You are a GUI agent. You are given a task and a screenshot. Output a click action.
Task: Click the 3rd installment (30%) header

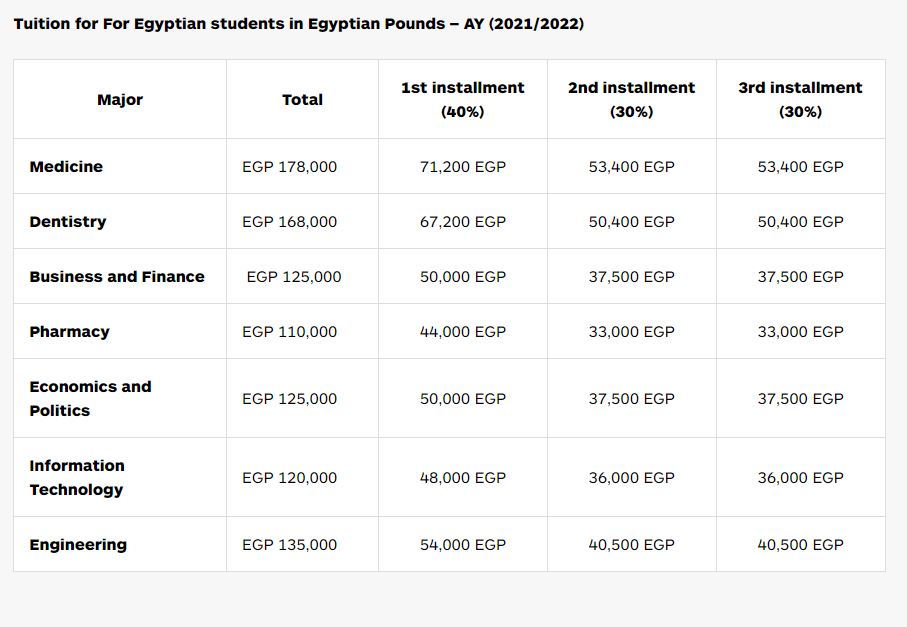click(x=801, y=99)
